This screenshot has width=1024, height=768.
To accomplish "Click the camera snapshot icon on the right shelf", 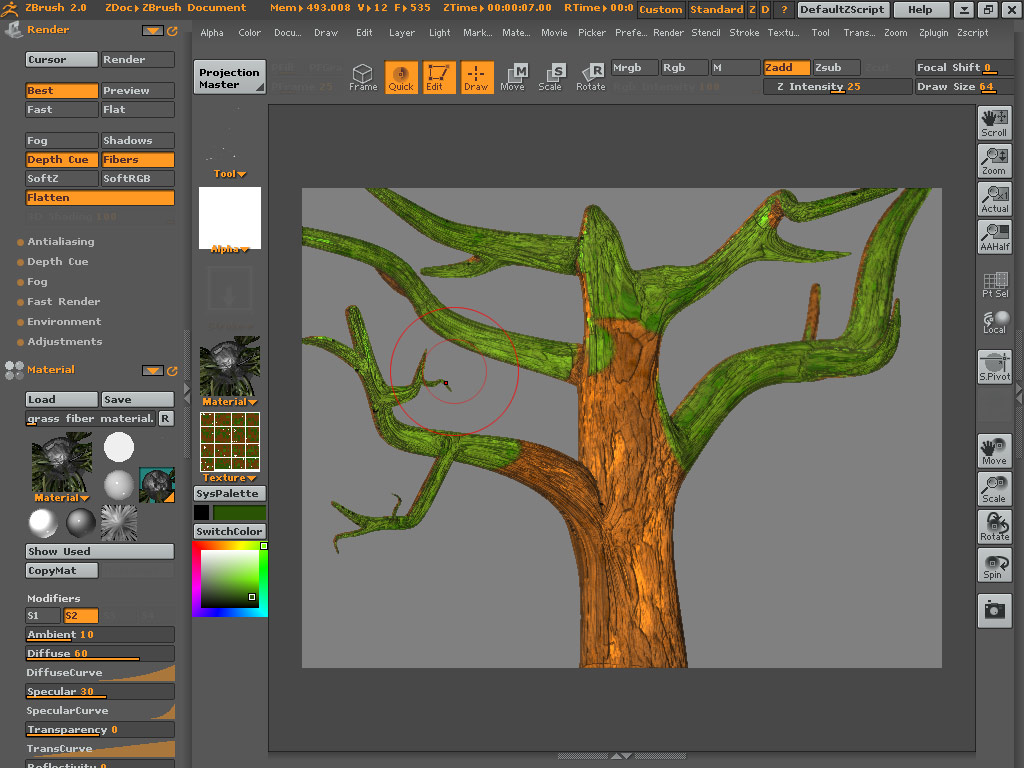I will (994, 610).
